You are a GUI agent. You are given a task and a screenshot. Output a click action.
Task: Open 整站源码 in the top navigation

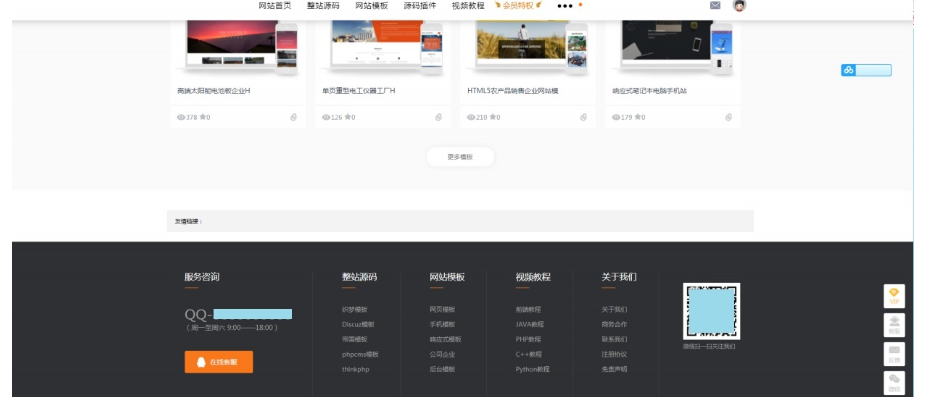pos(323,6)
